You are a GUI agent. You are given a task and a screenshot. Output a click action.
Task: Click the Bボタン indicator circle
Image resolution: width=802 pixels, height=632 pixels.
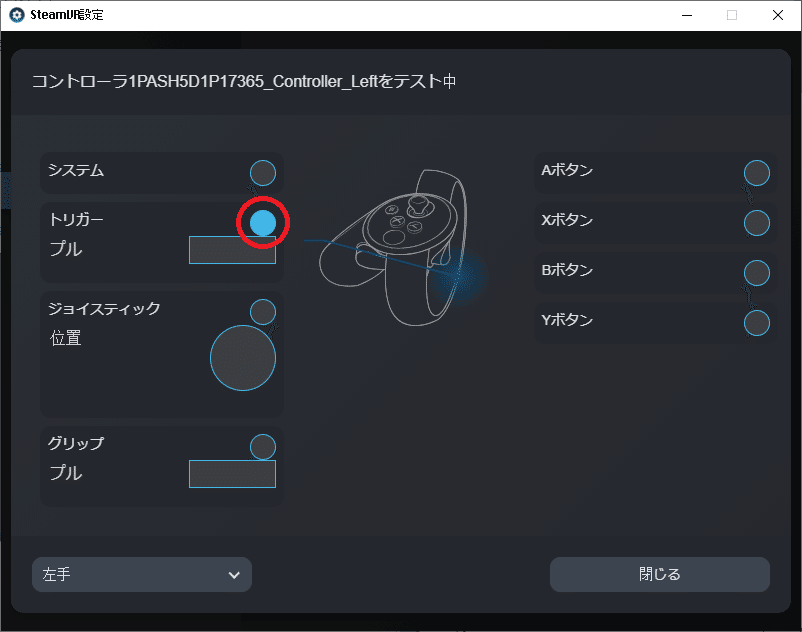757,273
